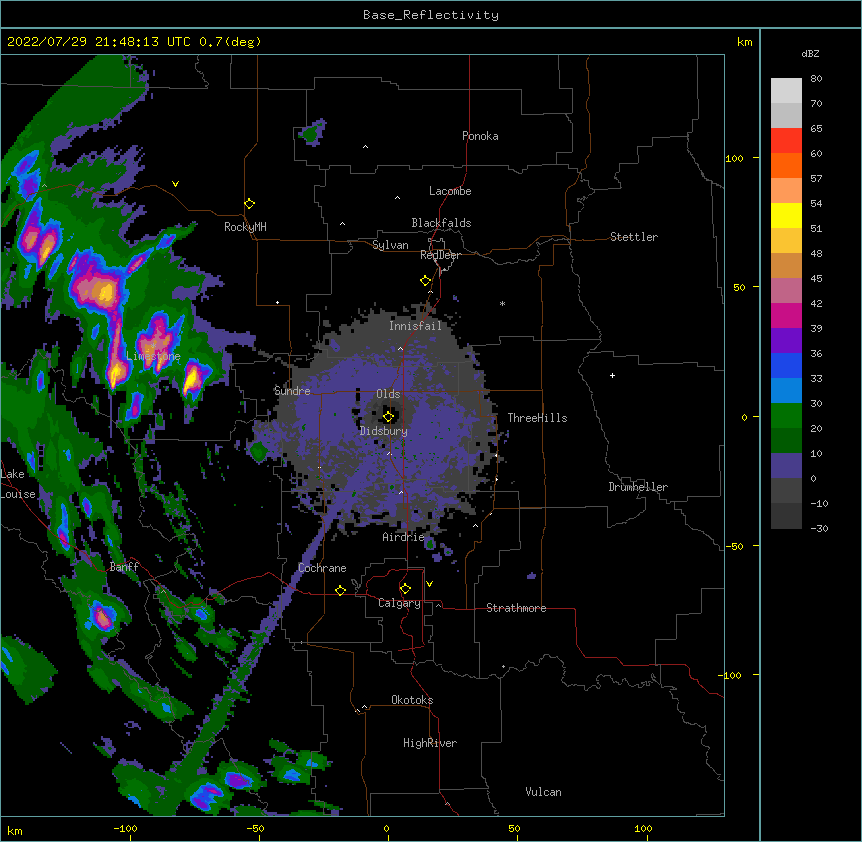Select the orange legend swatch between 60 and 57
The width and height of the screenshot is (862, 842).
pos(786,165)
